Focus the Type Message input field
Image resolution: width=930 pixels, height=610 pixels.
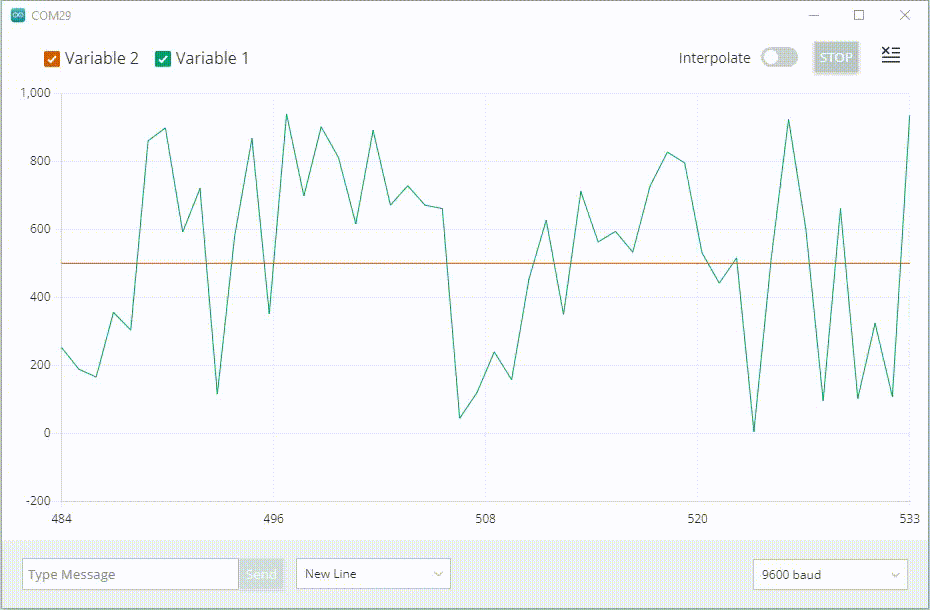130,574
